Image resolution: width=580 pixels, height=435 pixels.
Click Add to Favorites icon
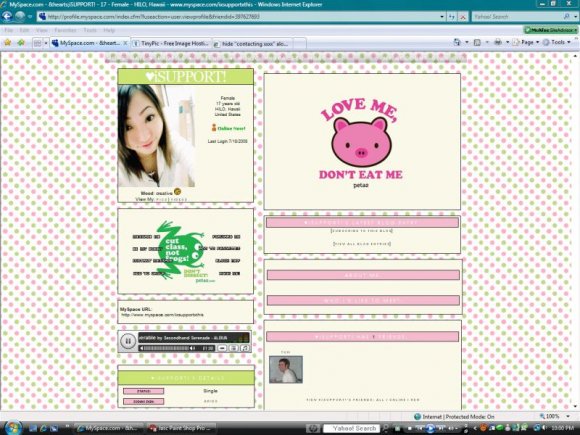pyautogui.click(x=21, y=43)
